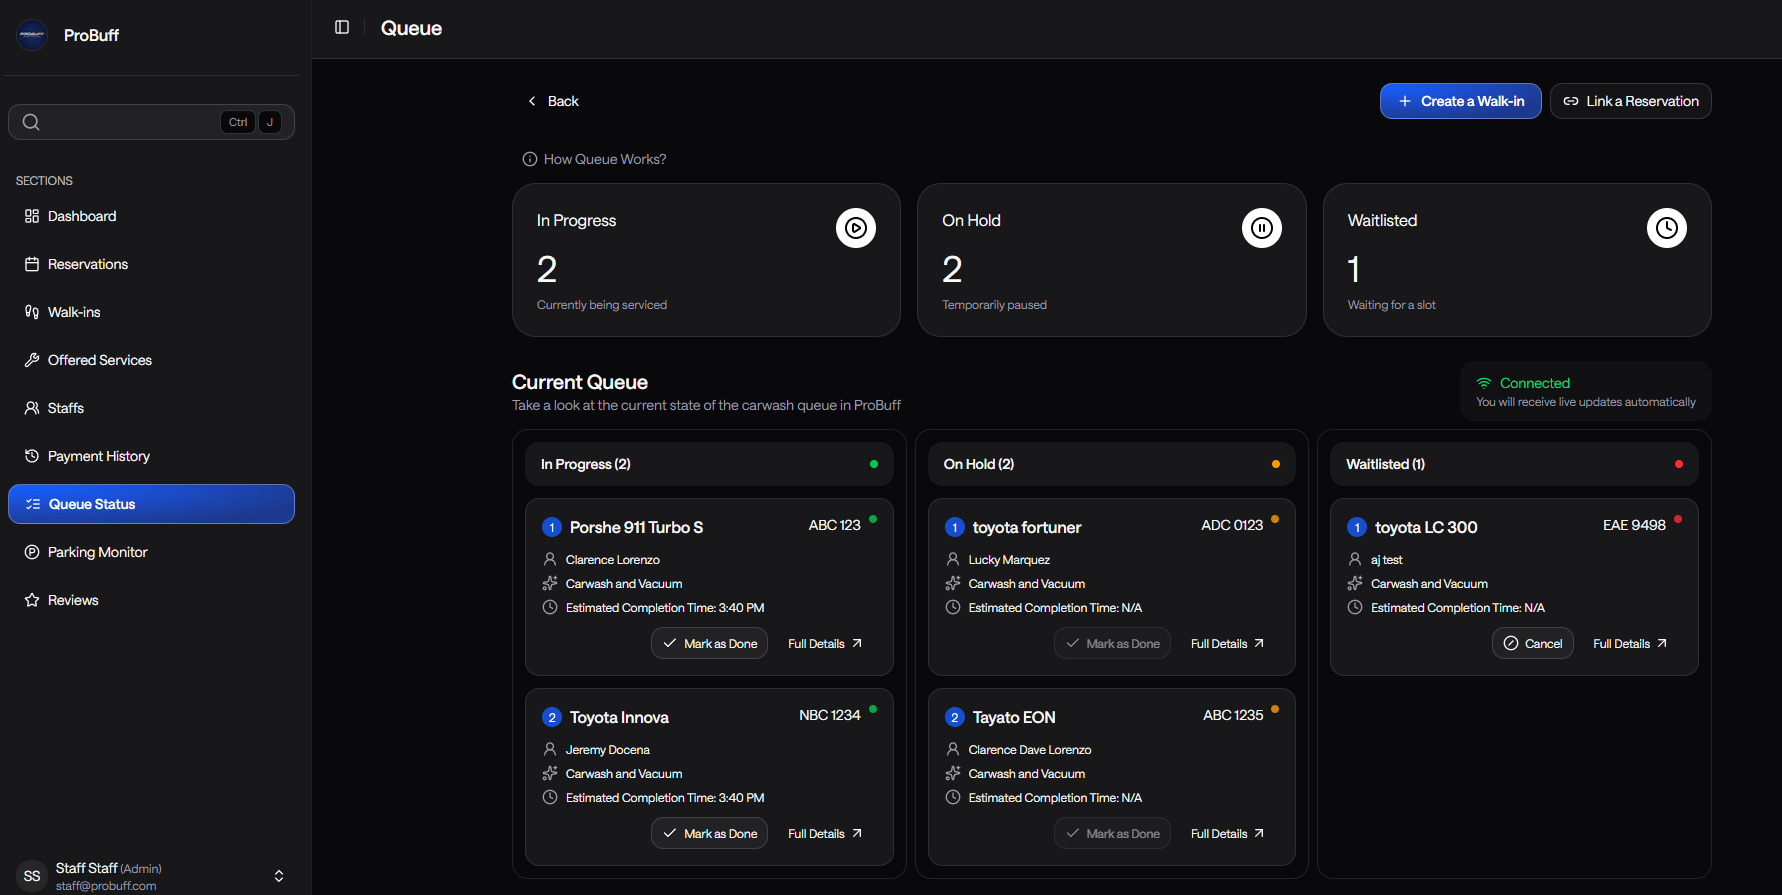Click arrow icon of Porshe 911 Full Details
This screenshot has height=895, width=1782.
point(857,643)
